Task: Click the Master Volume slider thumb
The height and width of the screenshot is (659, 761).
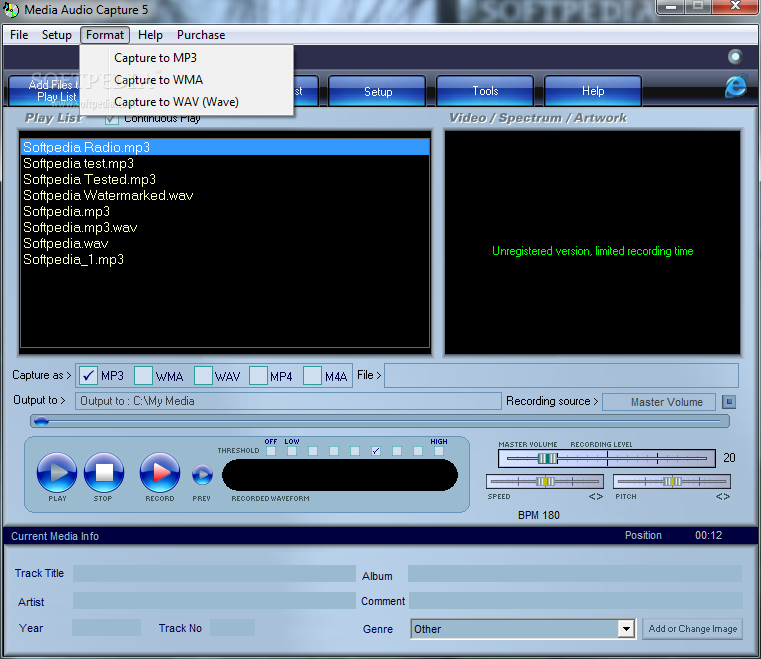Action: (x=547, y=458)
